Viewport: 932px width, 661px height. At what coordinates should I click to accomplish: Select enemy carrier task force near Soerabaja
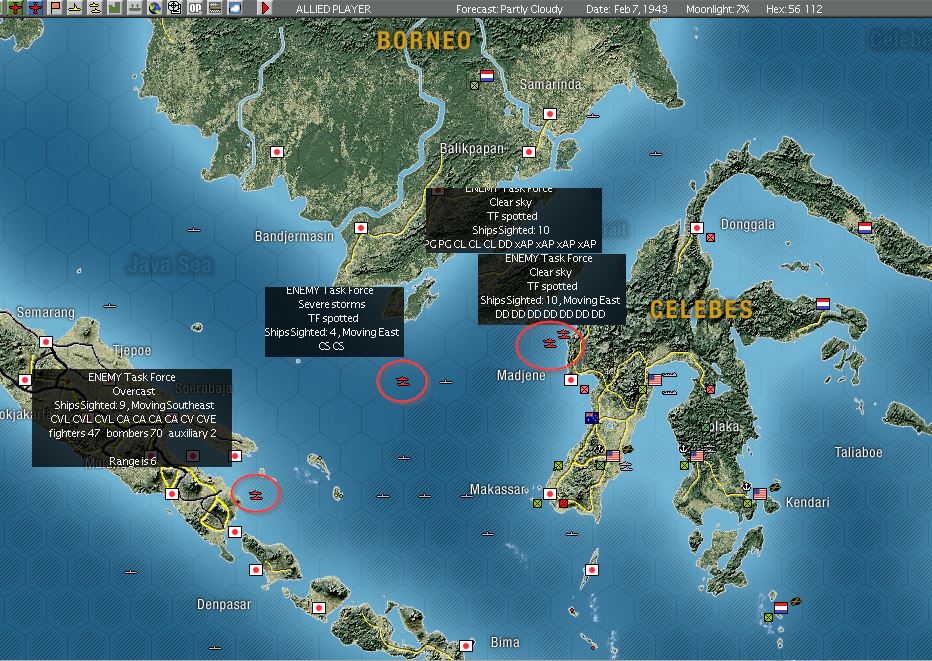256,495
